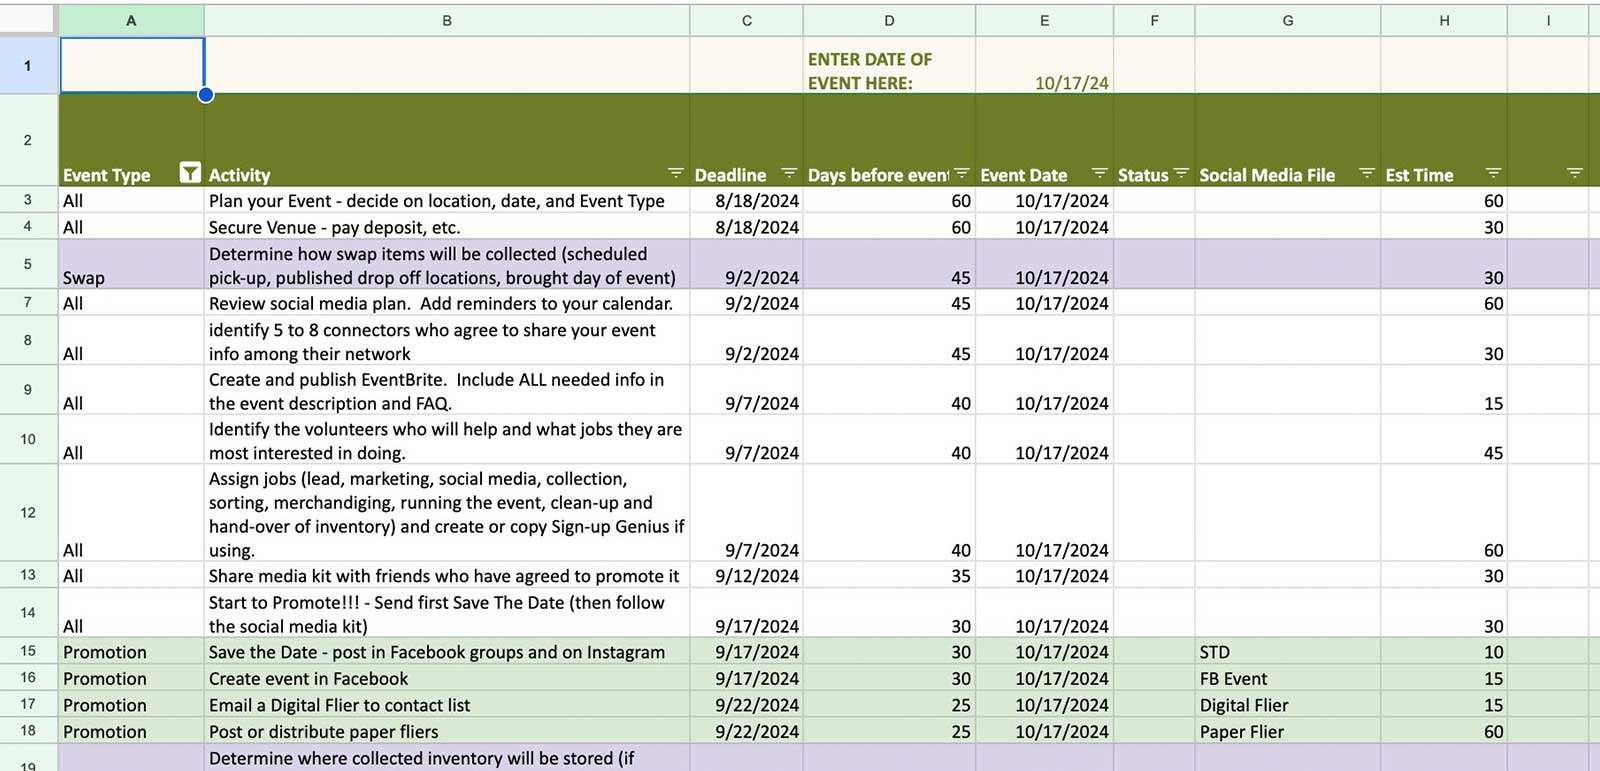Select column F header

[x=1154, y=20]
